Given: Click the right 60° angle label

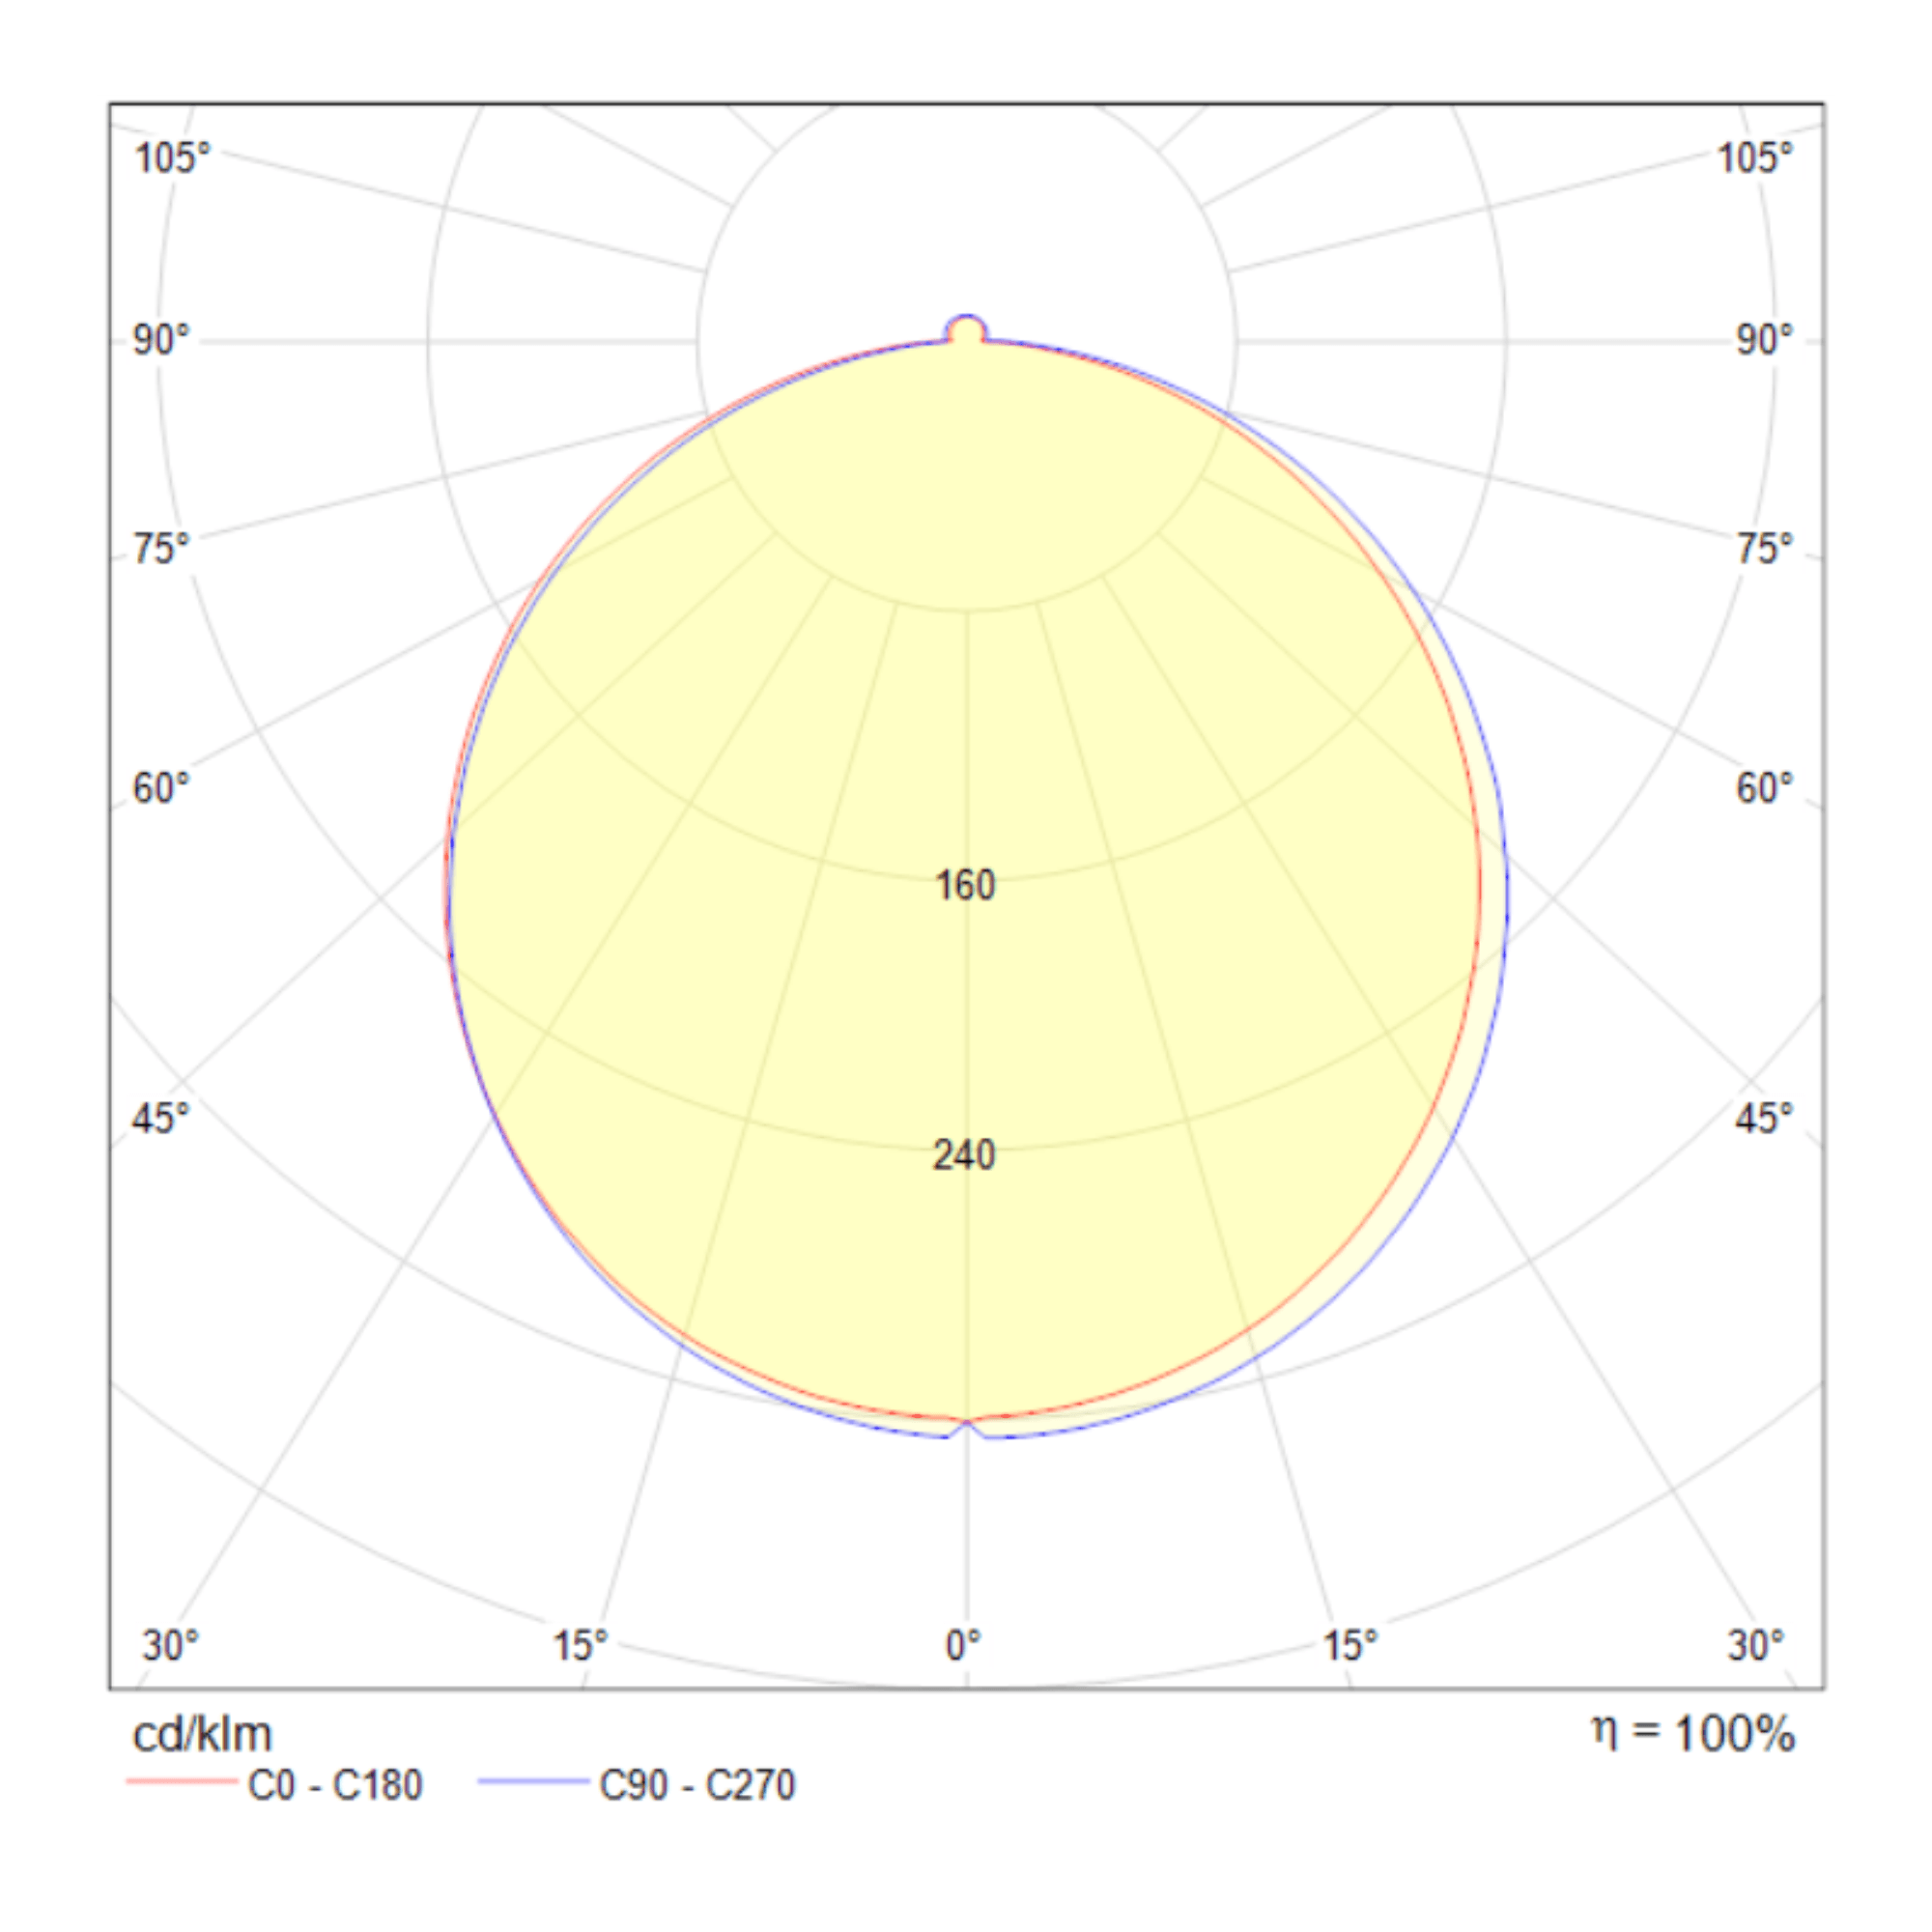Looking at the screenshot, I should [1765, 788].
